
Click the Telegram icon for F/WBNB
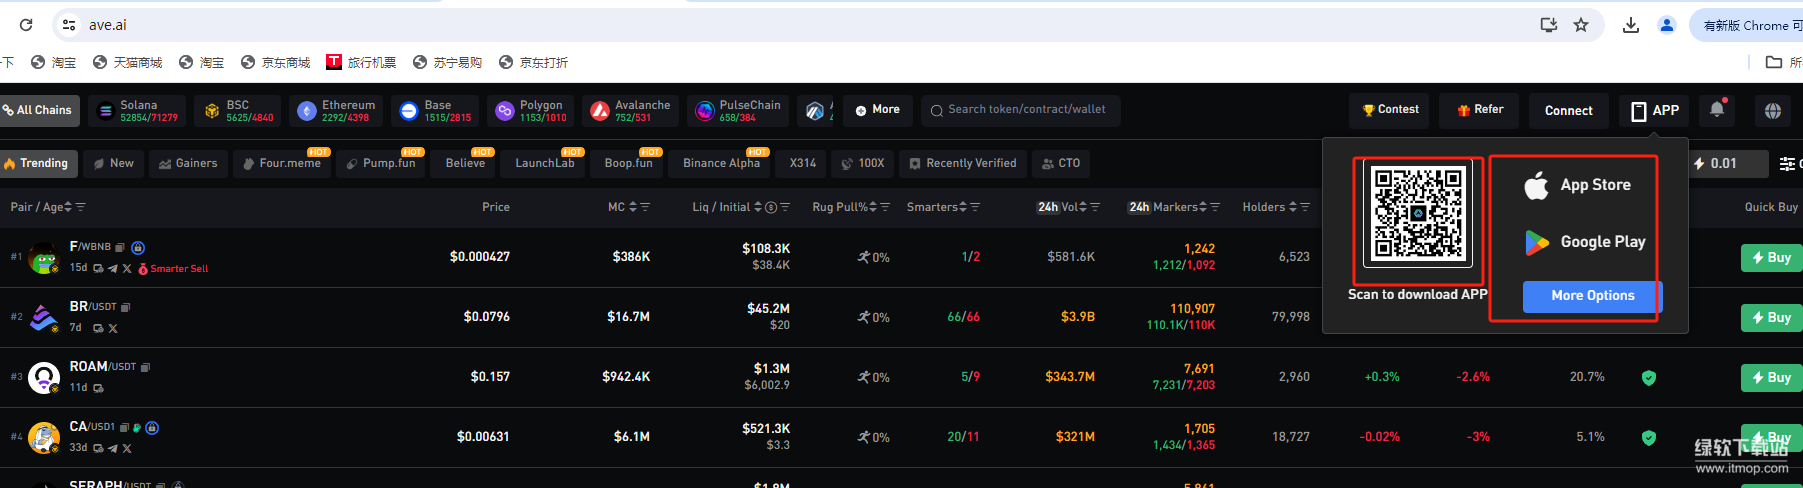(113, 268)
